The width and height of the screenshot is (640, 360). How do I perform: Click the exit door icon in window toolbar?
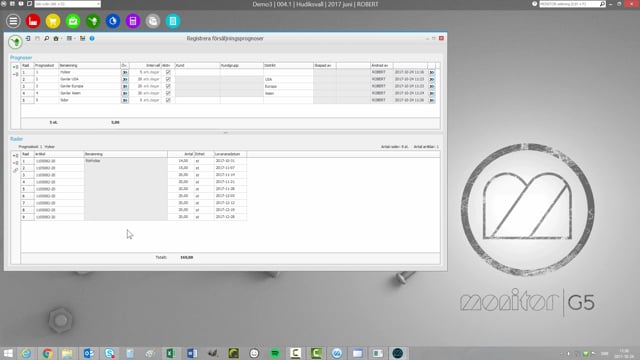point(28,38)
